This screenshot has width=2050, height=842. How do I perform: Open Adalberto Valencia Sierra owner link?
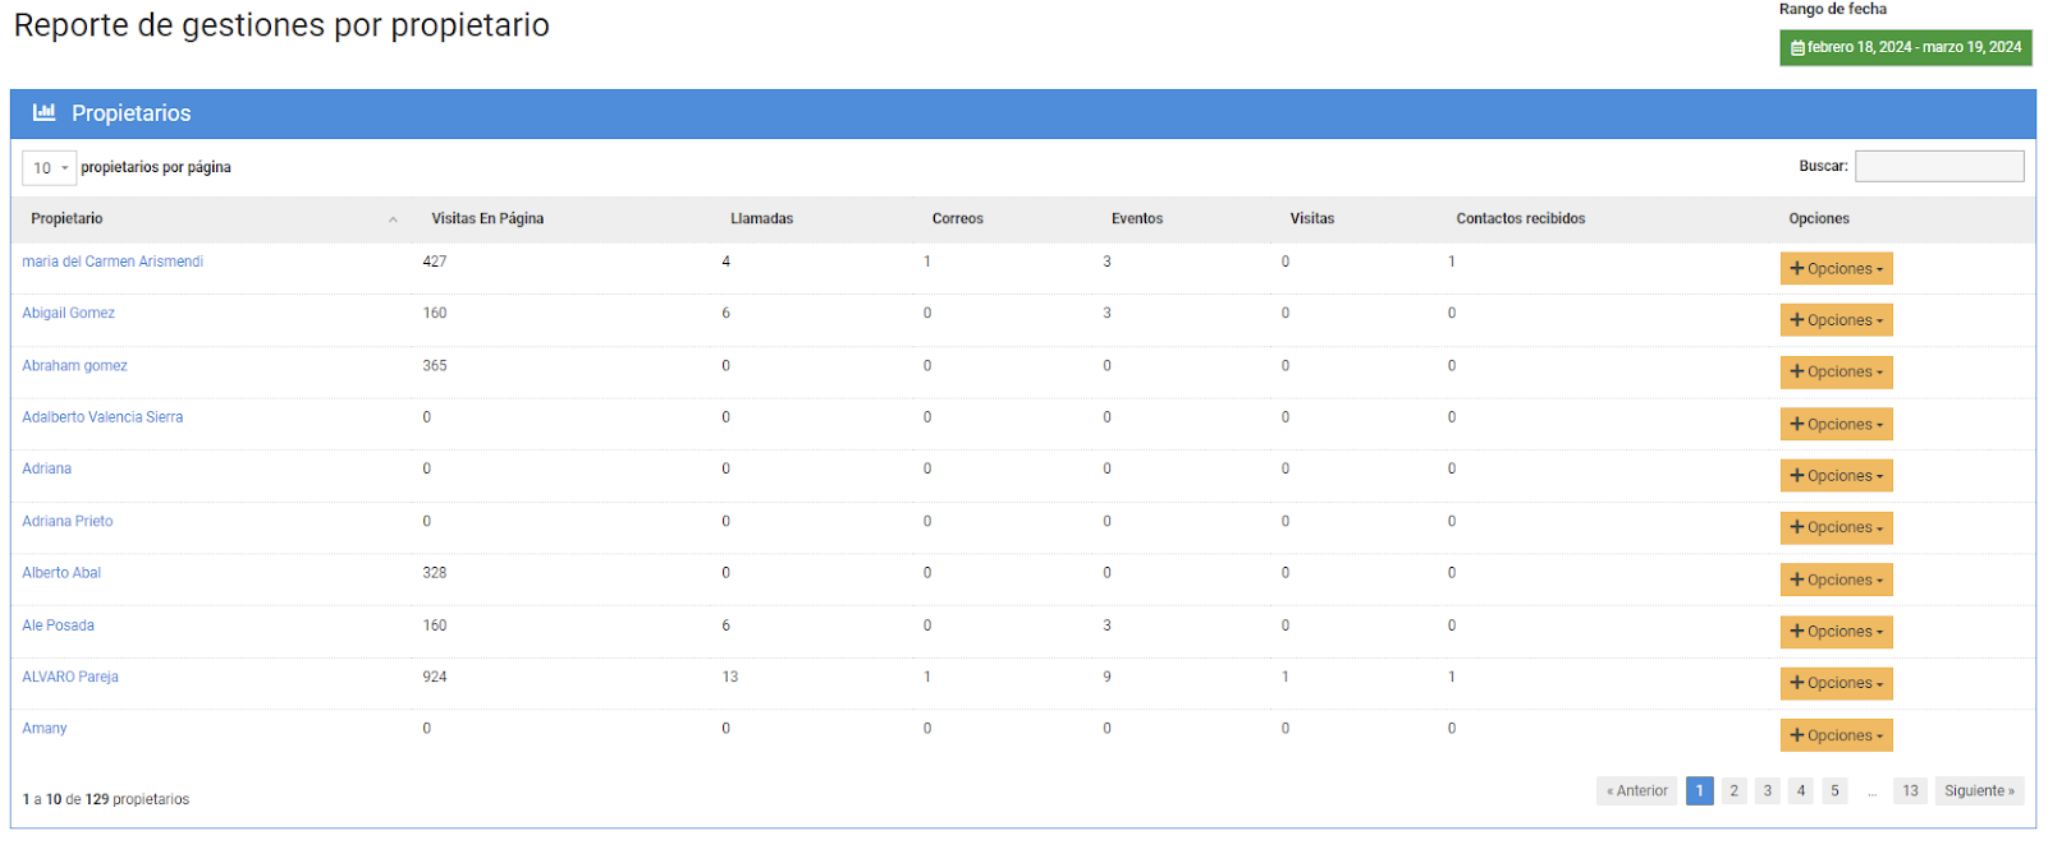click(102, 417)
